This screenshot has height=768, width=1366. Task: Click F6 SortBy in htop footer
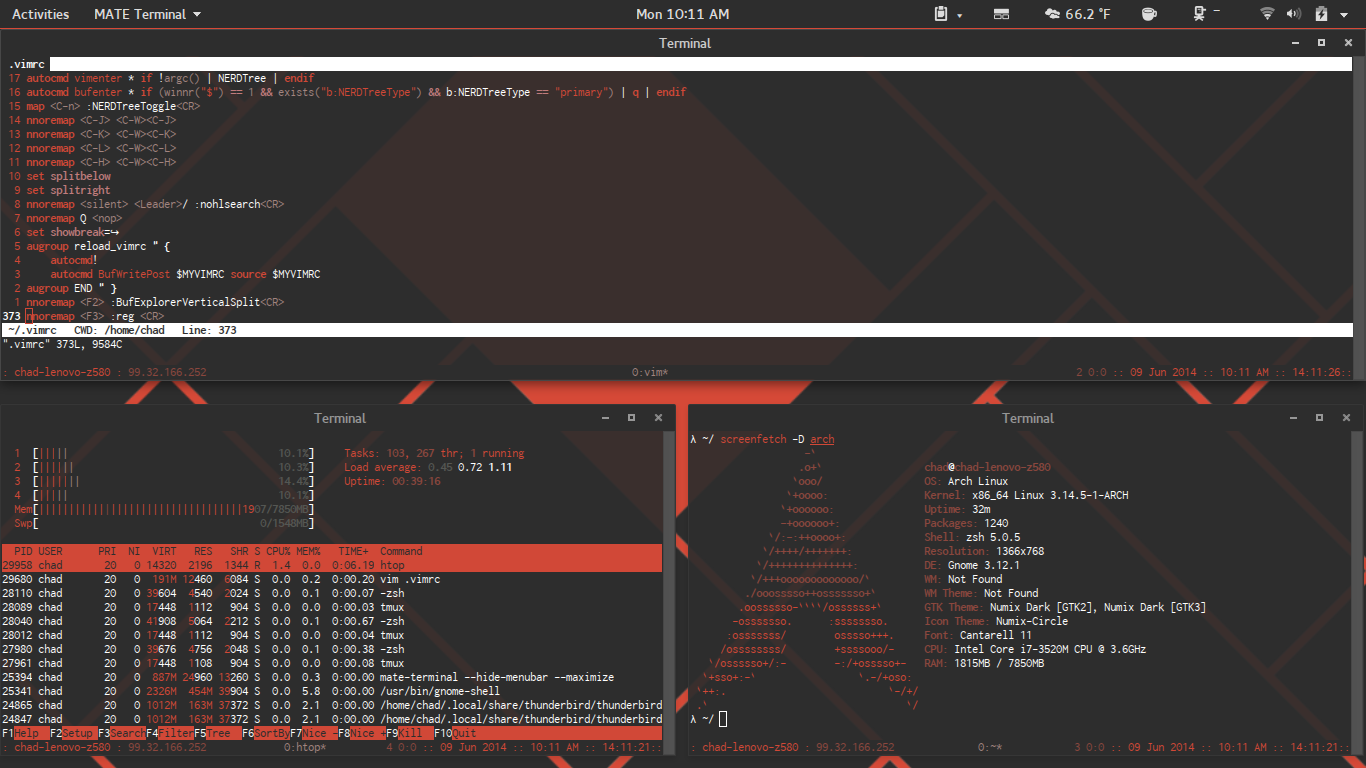pos(266,733)
